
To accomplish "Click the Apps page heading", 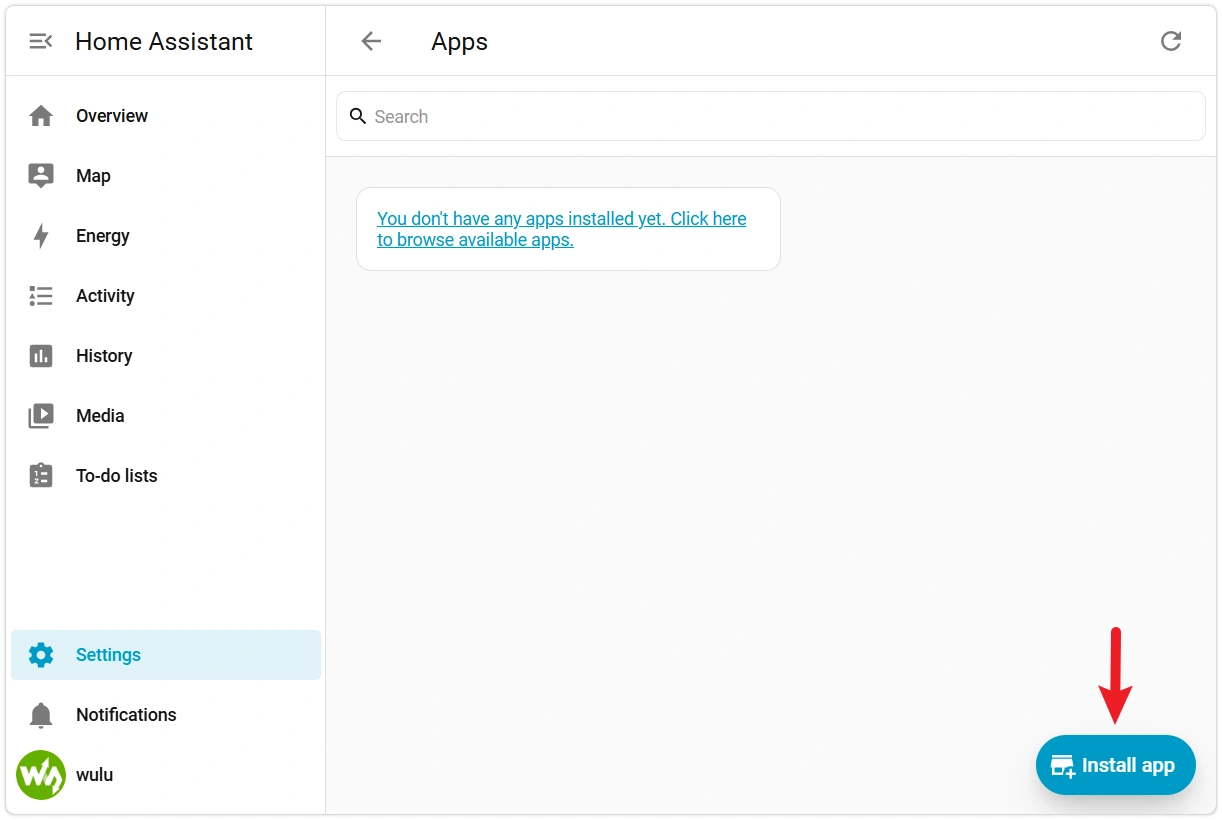I will pyautogui.click(x=460, y=42).
